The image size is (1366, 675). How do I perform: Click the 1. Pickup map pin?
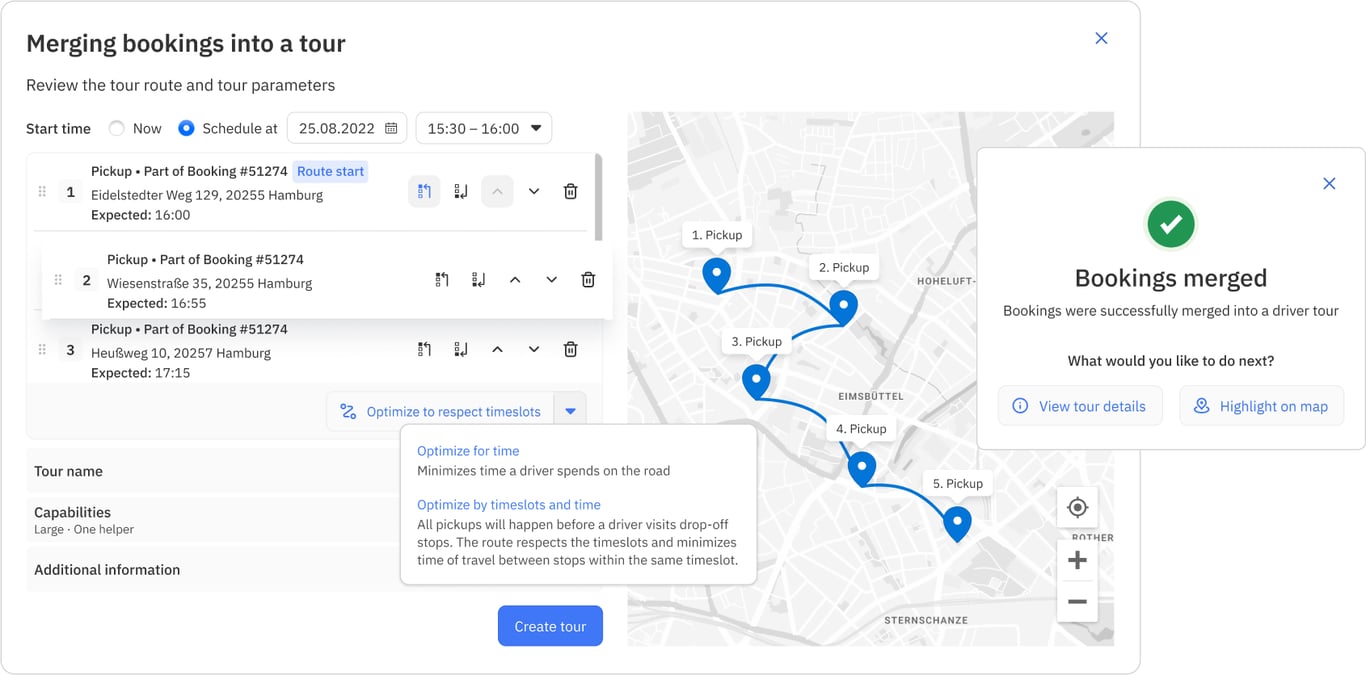[x=716, y=275]
